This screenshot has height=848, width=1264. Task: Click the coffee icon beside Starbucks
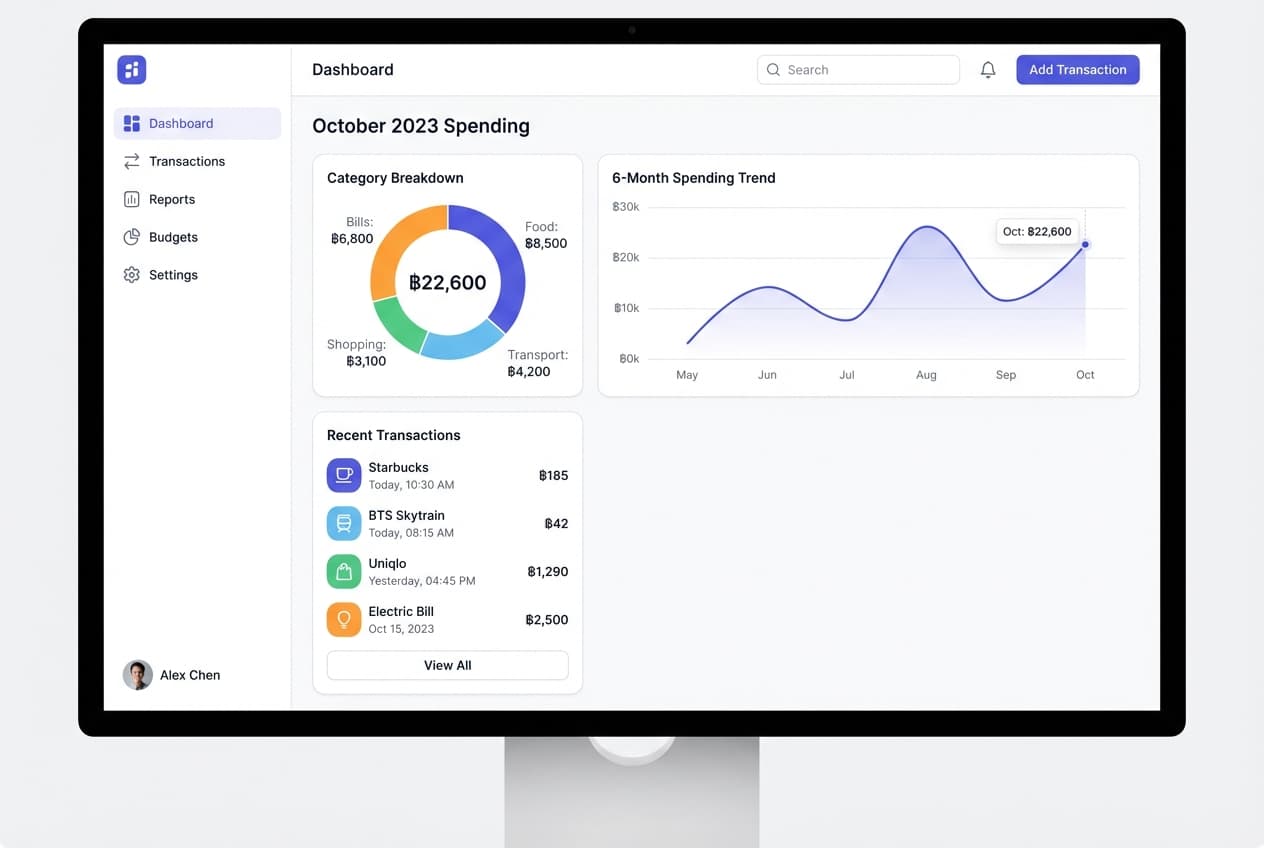coord(343,475)
